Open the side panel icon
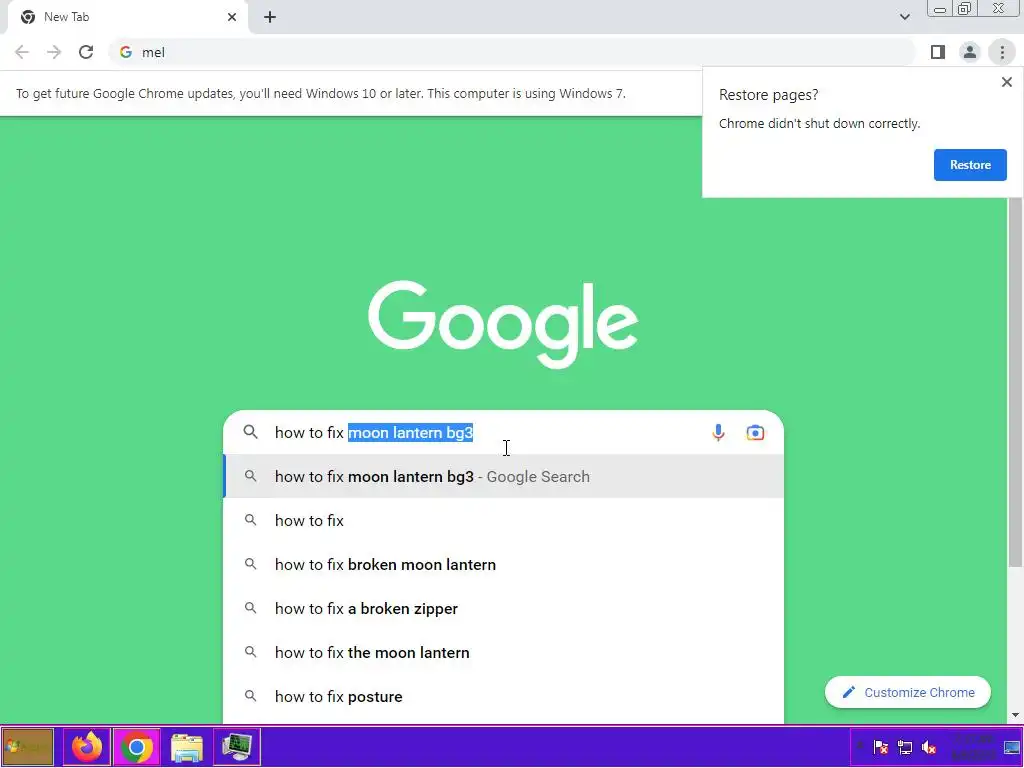The image size is (1024, 768). pyautogui.click(x=938, y=52)
